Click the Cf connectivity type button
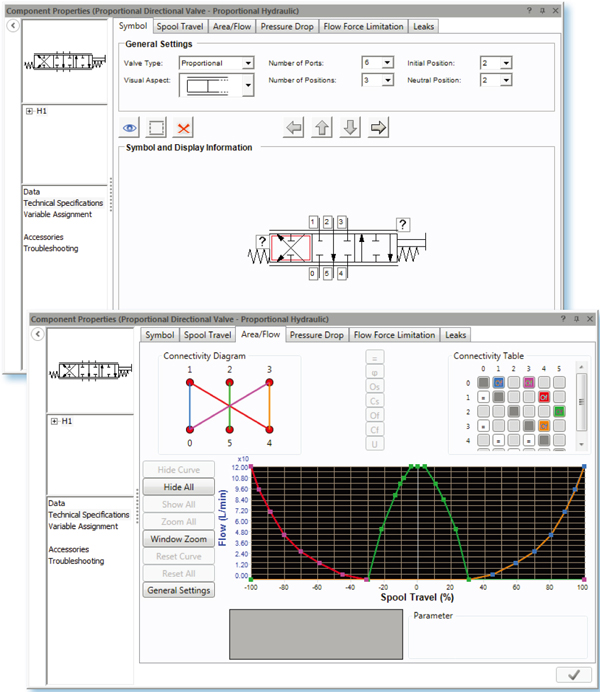The width and height of the screenshot is (600, 692). (375, 429)
